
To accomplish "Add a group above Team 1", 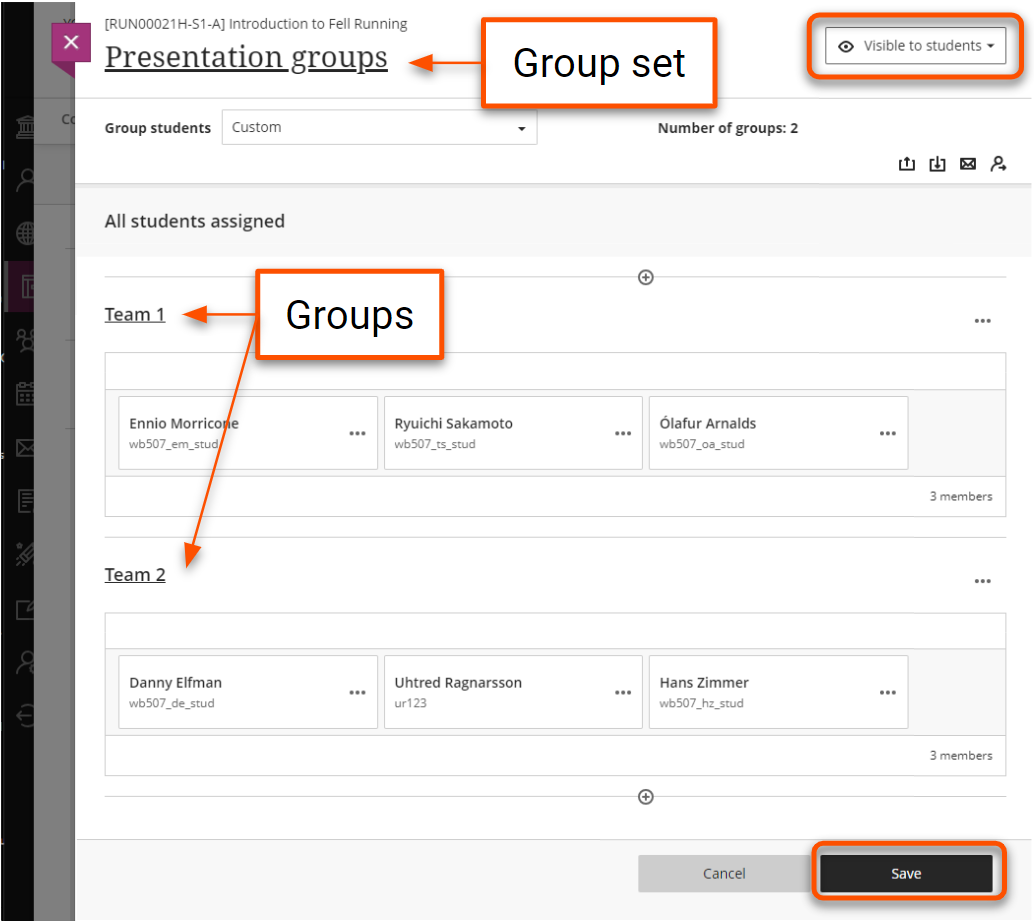I will pos(646,277).
